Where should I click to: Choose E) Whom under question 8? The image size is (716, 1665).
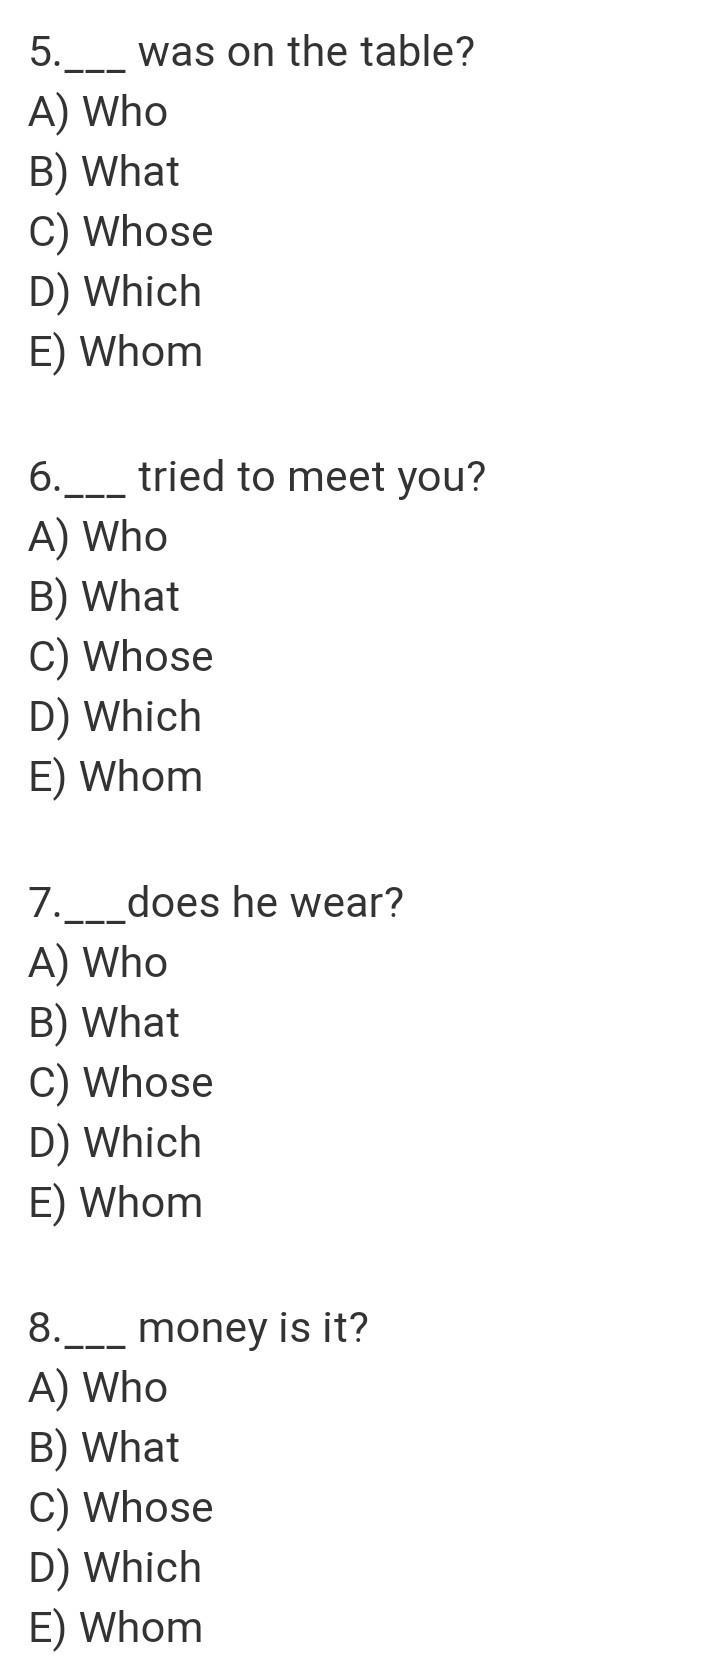(x=116, y=1628)
